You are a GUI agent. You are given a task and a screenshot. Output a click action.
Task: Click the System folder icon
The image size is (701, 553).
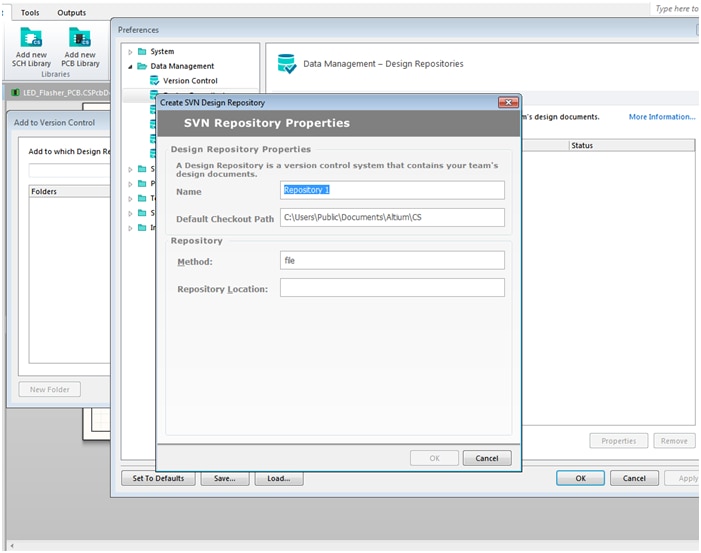pyautogui.click(x=142, y=51)
